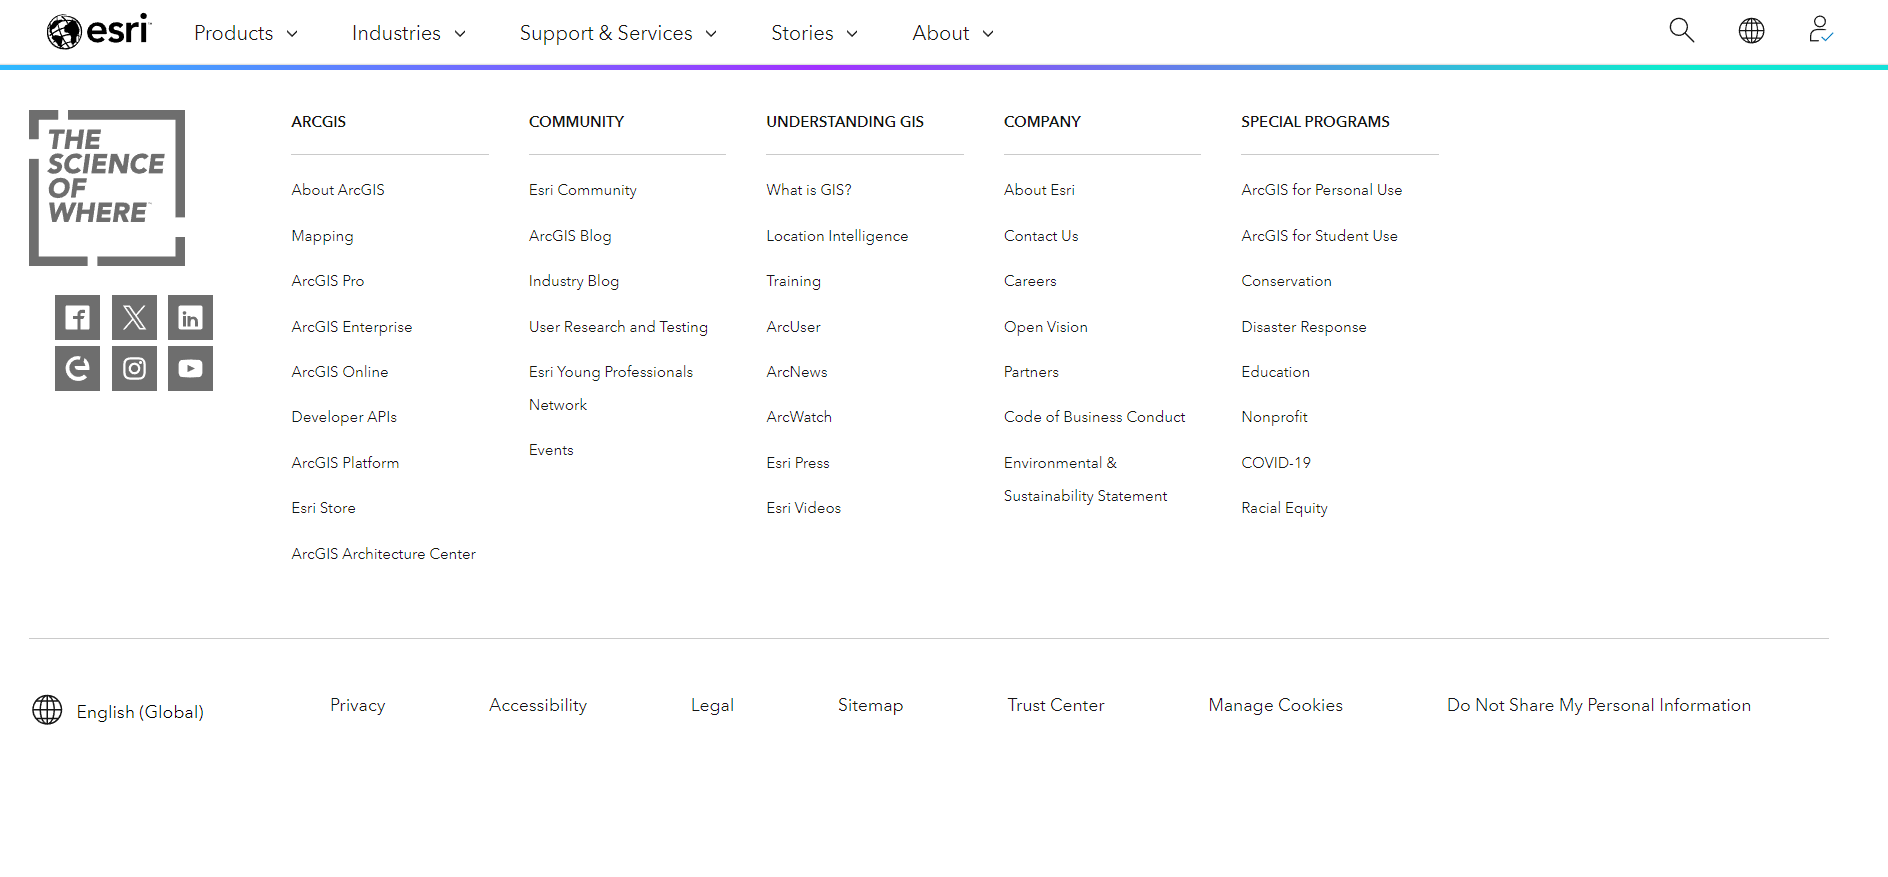Viewport: 1888px width, 877px height.
Task: Open ArcGIS Platform link
Action: [345, 463]
